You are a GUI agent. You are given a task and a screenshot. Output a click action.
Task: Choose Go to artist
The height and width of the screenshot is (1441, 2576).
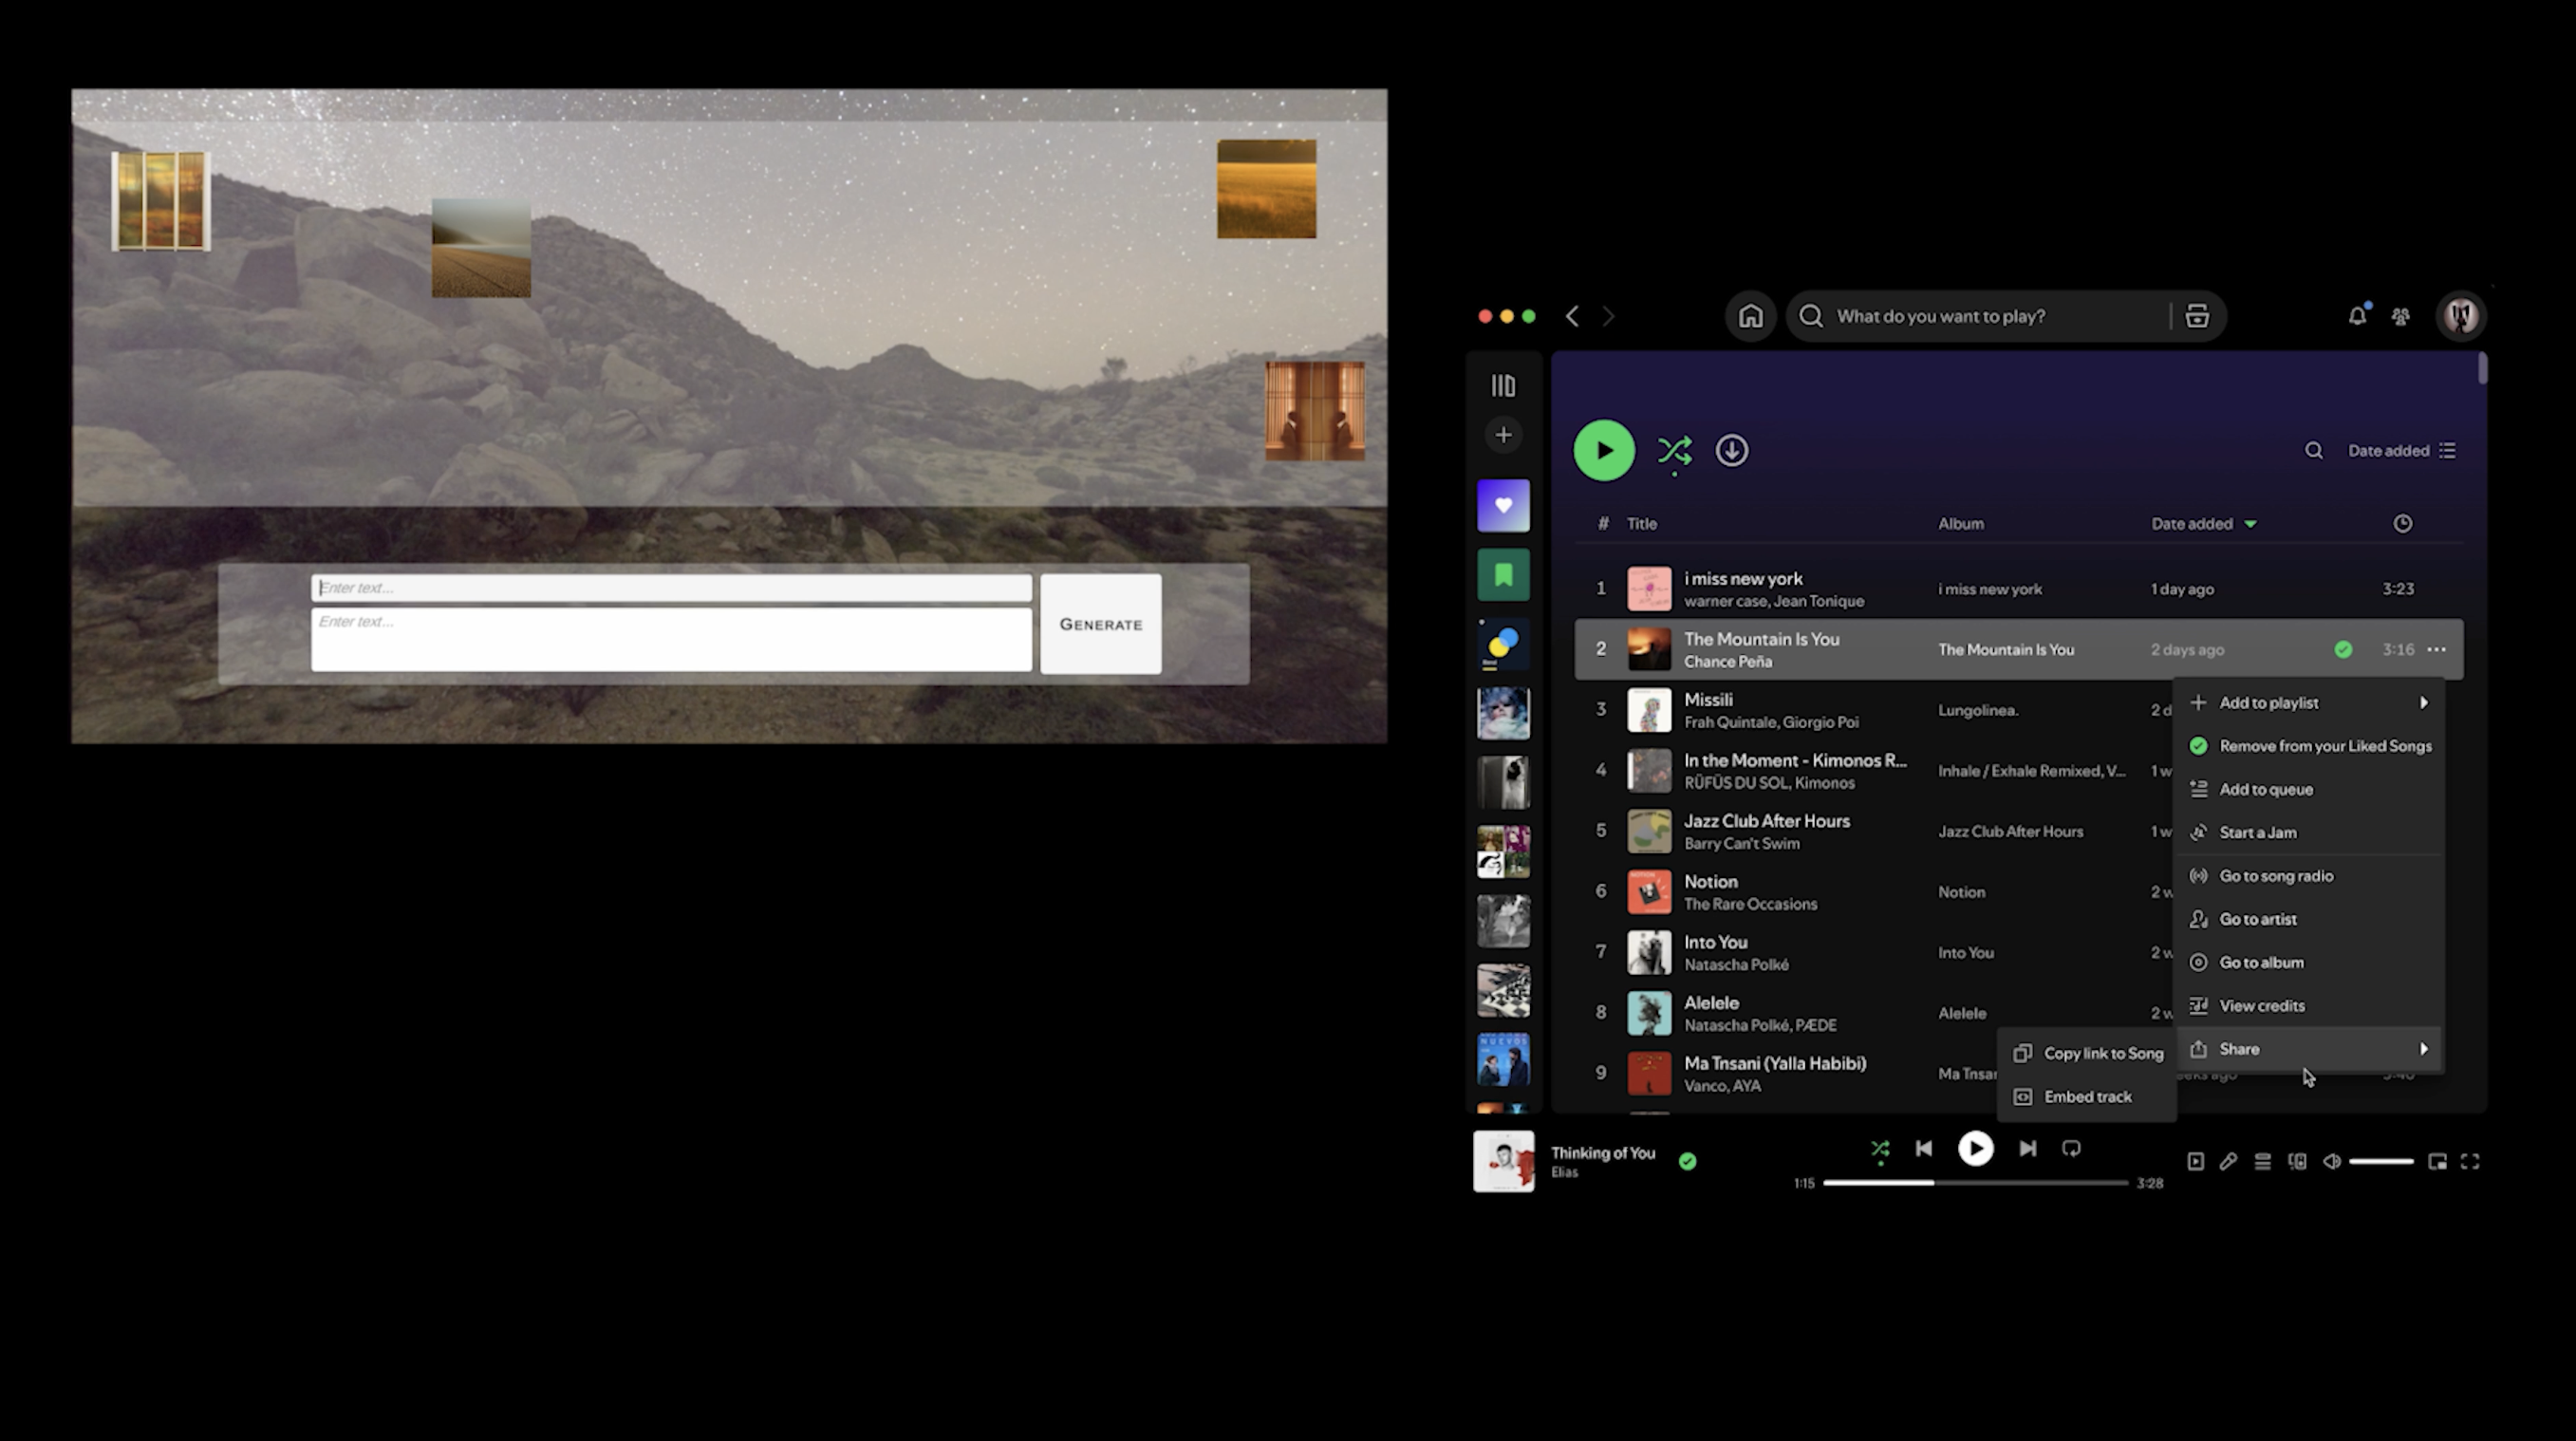tap(2310, 919)
